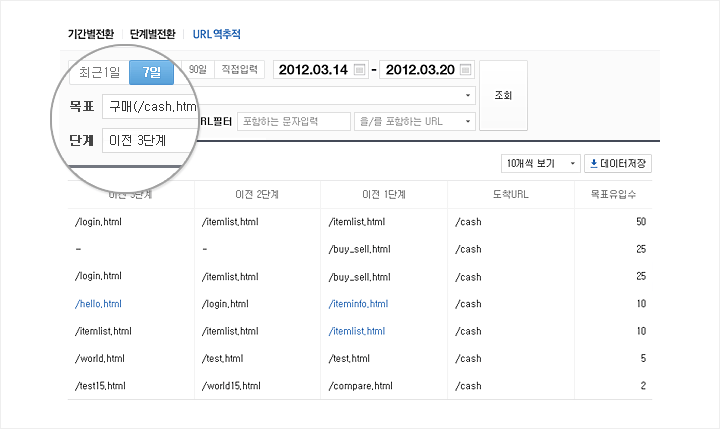
Task: Open end date calendar icon
Action: [x=465, y=70]
